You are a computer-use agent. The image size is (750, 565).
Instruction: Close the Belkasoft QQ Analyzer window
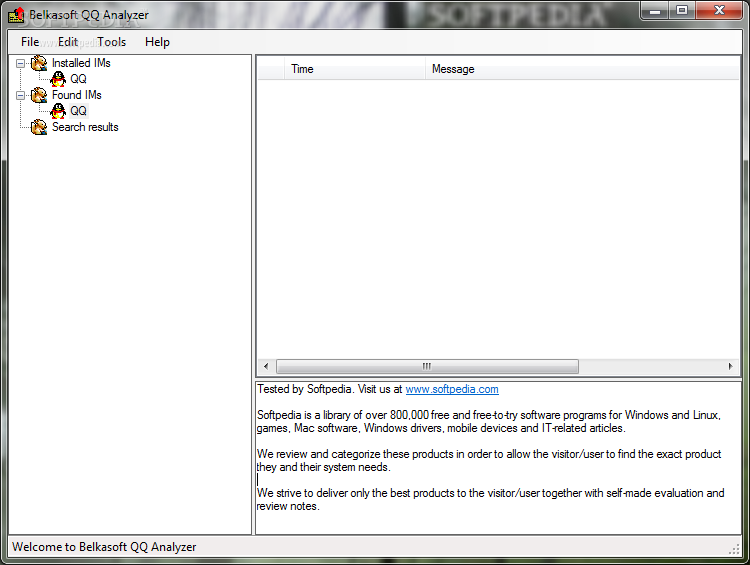[x=719, y=11]
